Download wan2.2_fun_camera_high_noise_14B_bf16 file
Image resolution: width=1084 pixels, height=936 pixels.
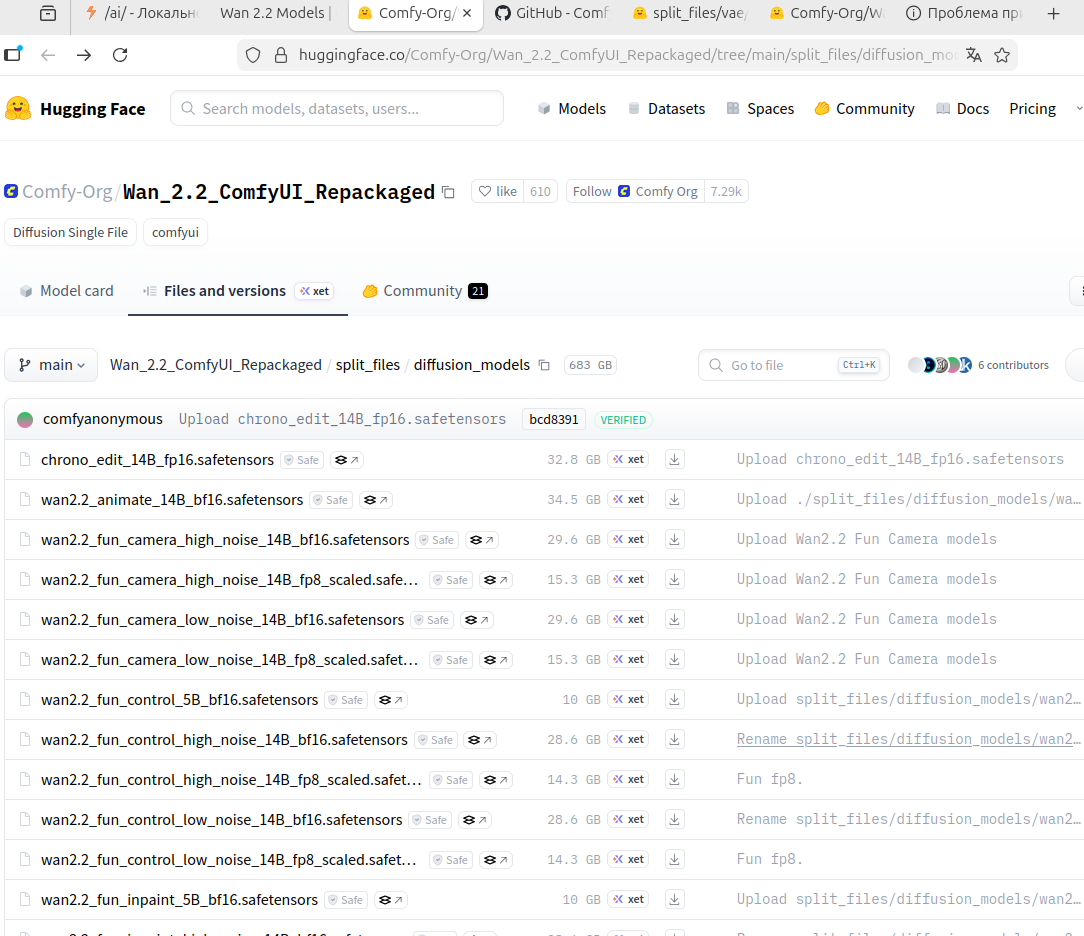pos(674,539)
